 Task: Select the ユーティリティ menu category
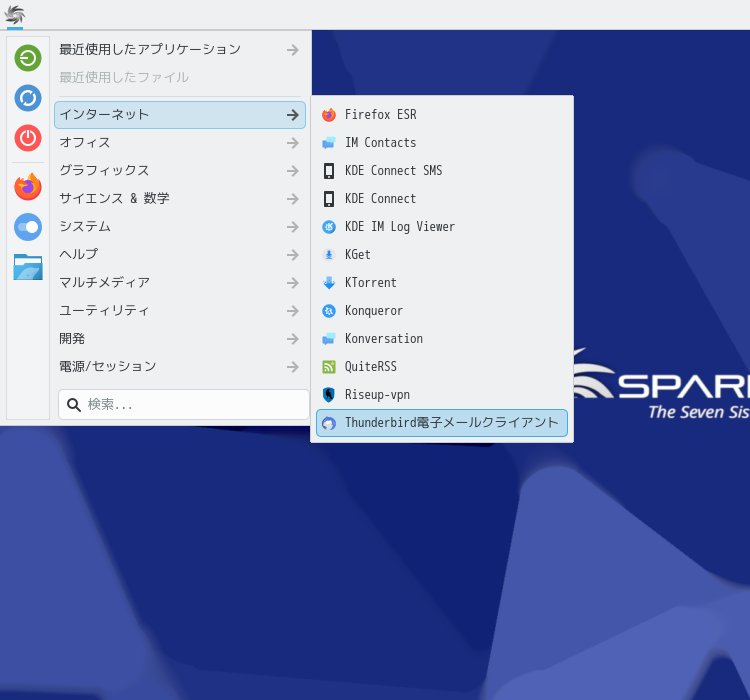(x=180, y=311)
